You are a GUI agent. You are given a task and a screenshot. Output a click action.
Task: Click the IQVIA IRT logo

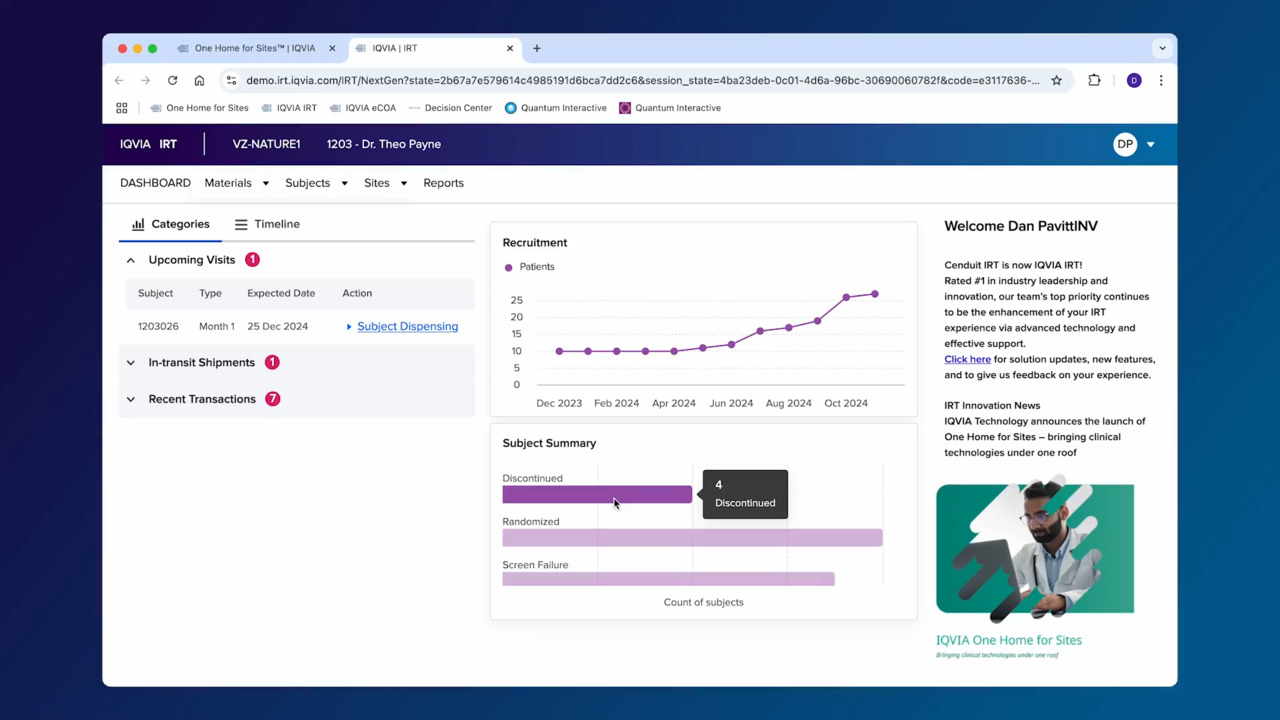(148, 144)
